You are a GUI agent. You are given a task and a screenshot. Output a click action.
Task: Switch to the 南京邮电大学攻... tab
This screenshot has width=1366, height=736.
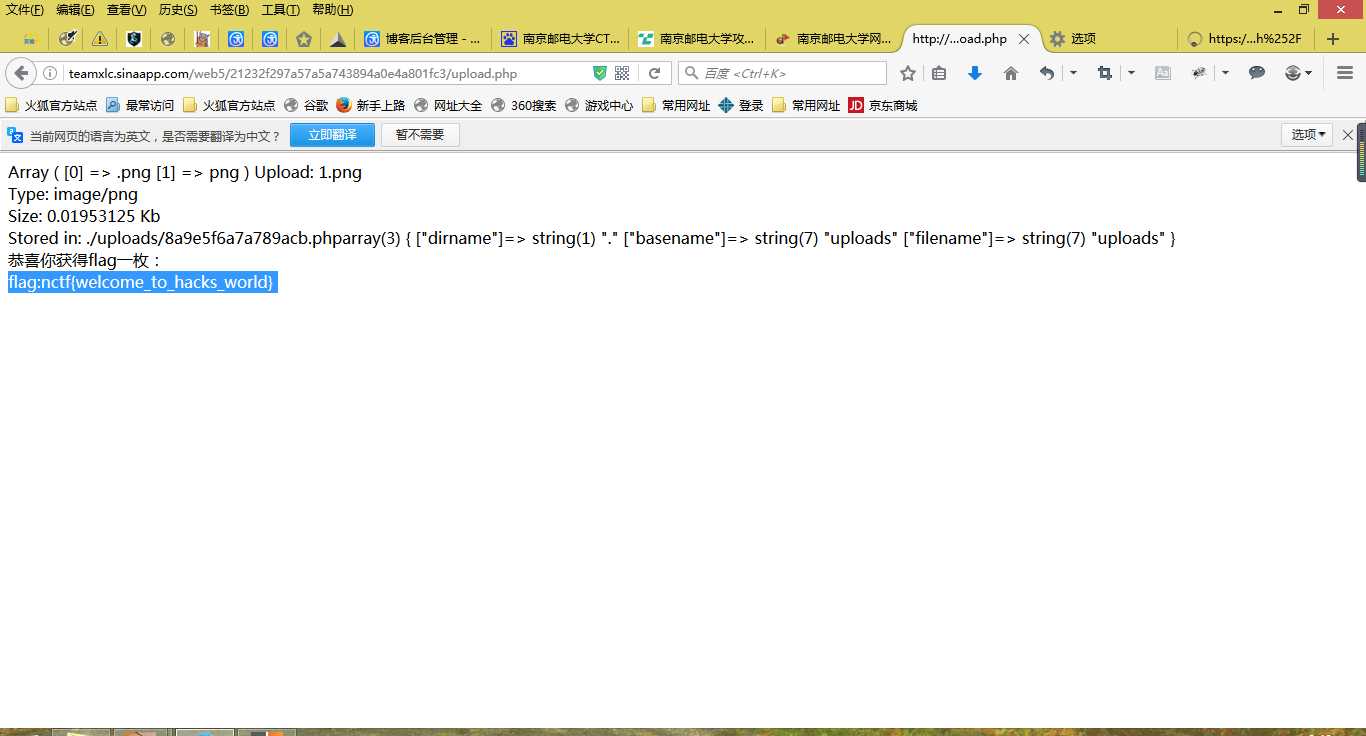click(697, 39)
